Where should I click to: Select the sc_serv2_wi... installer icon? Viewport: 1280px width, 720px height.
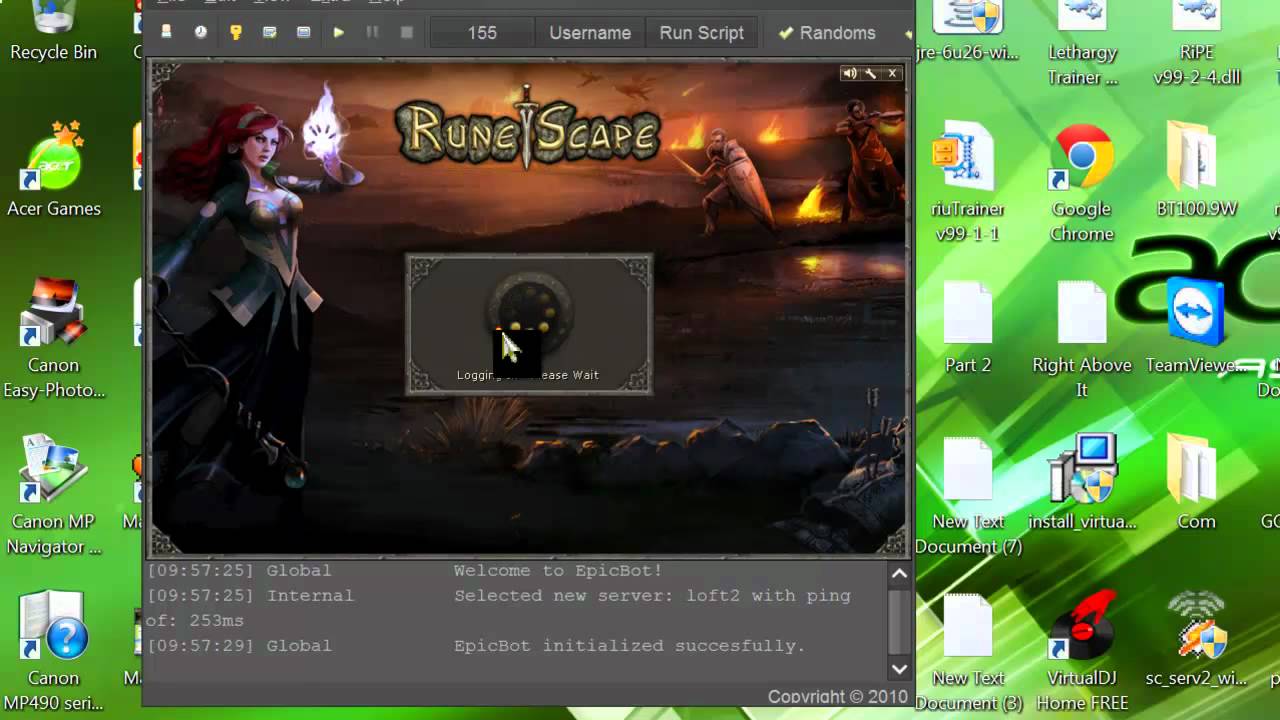tap(1196, 640)
